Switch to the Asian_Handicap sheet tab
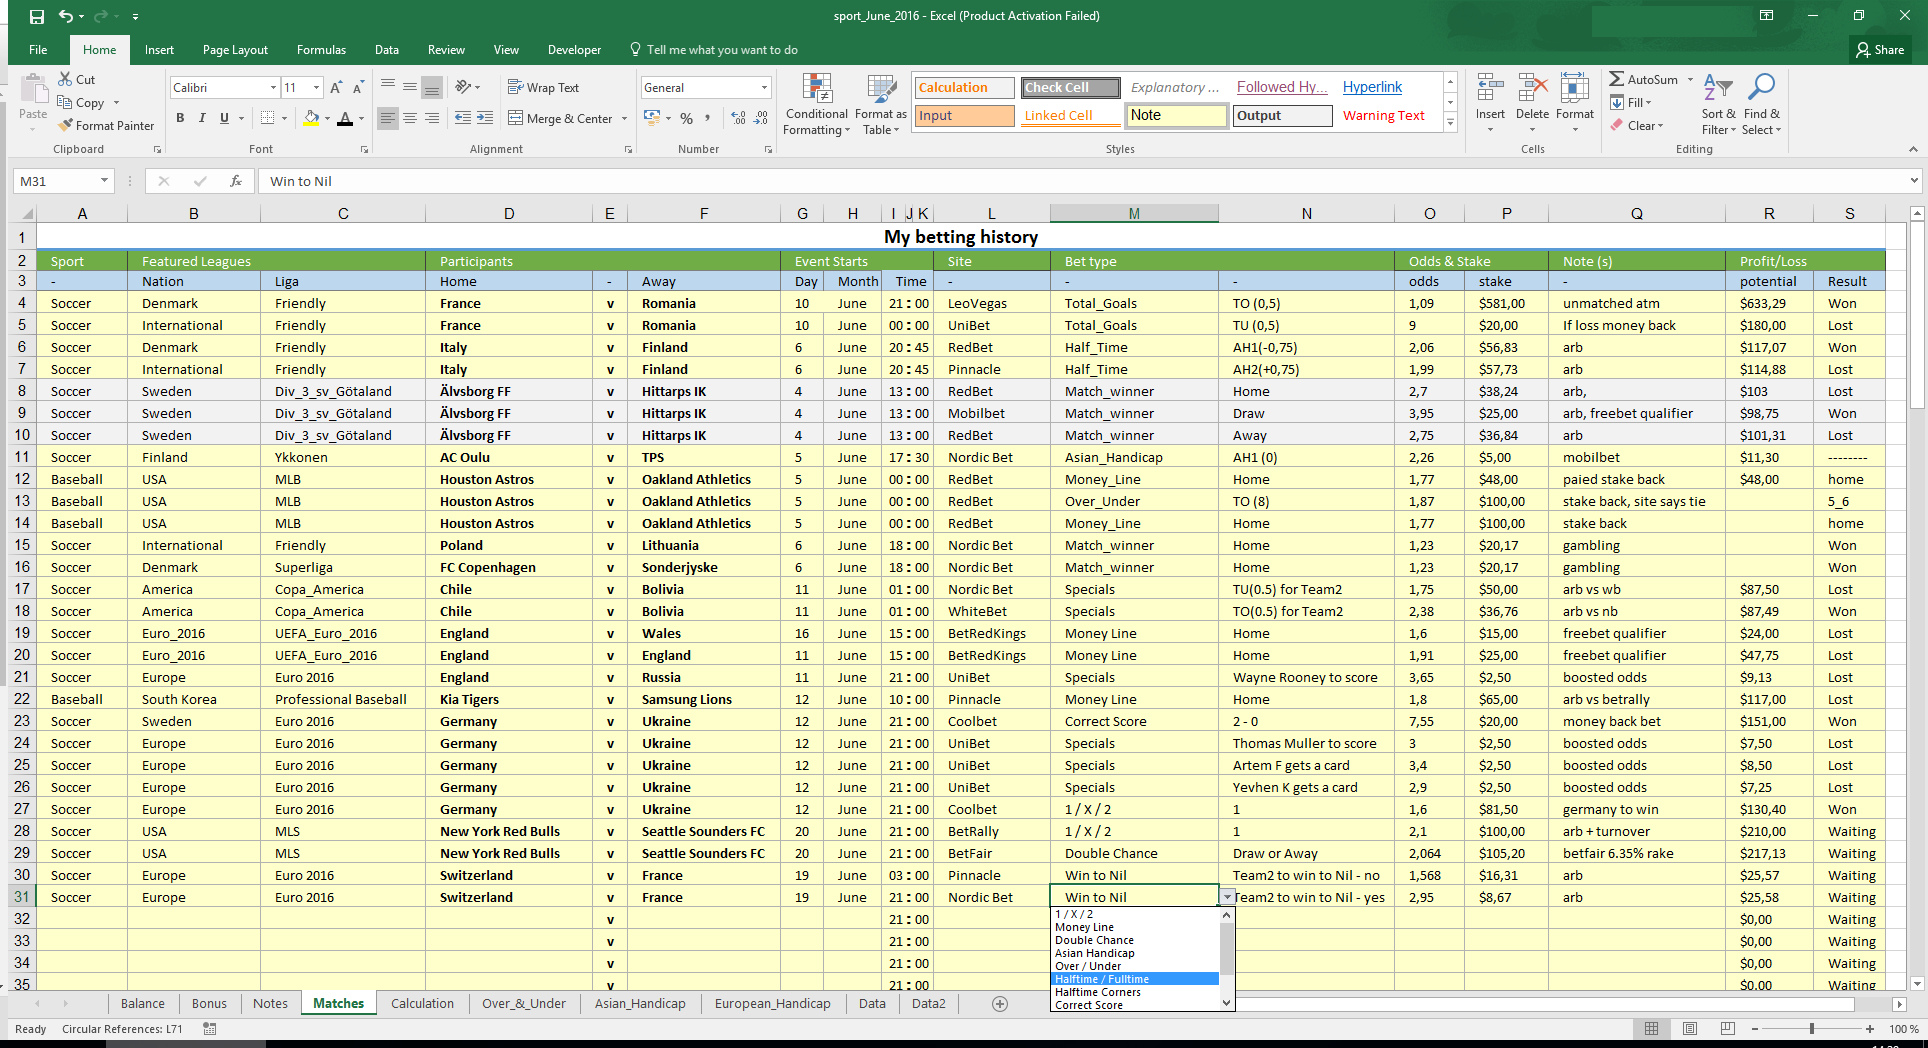 pos(640,1004)
